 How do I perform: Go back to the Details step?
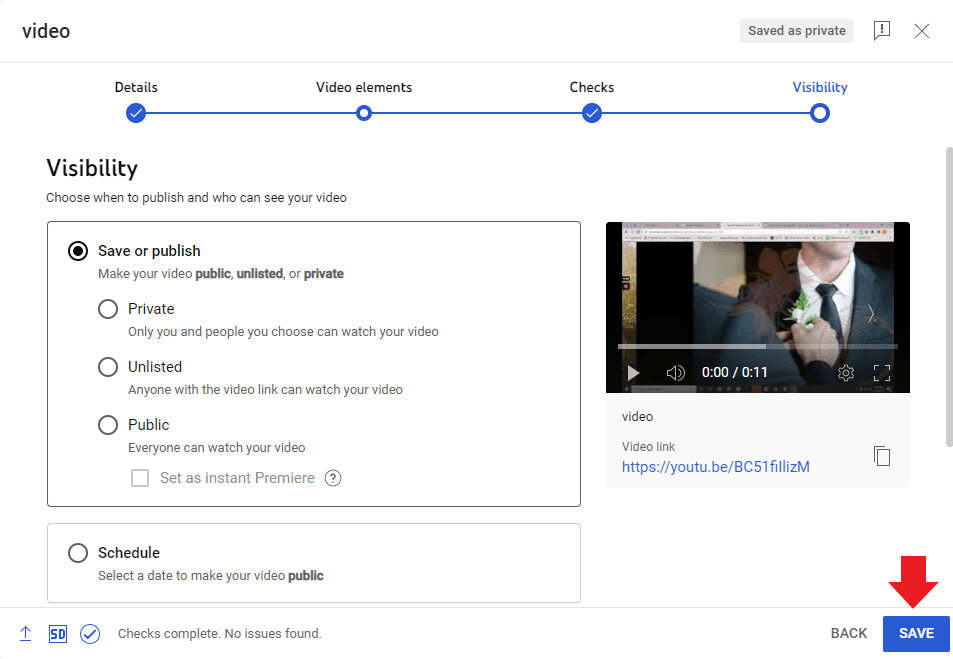coord(136,113)
